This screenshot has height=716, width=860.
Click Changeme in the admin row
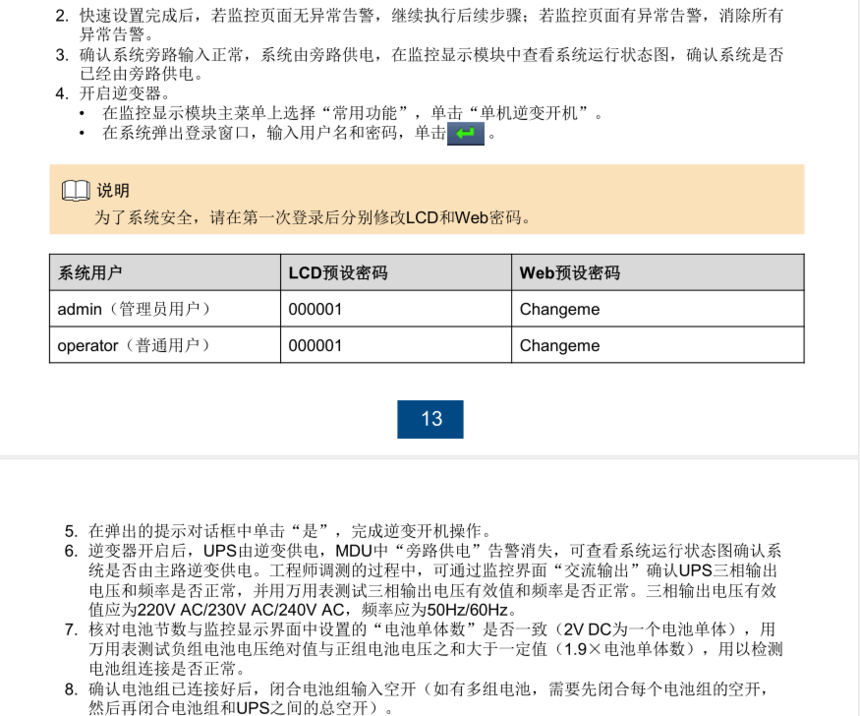click(559, 309)
